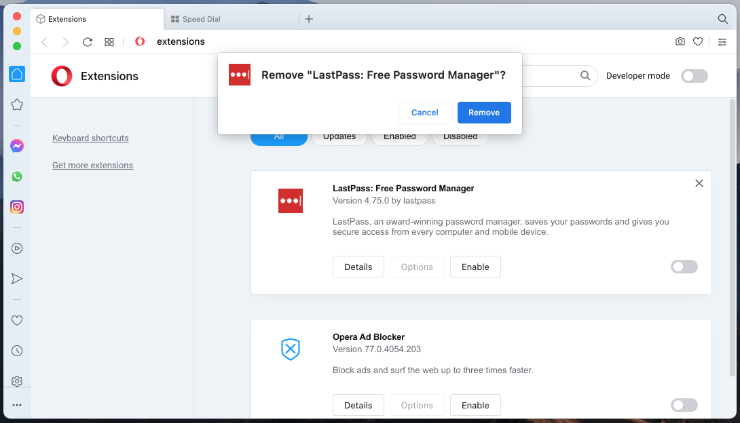Open the Settings gear in the sidebar

[17, 381]
